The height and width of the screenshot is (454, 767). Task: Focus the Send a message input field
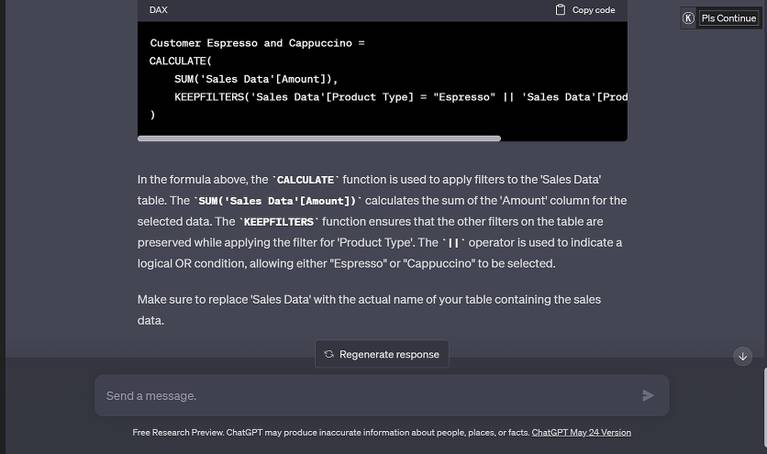pyautogui.click(x=370, y=395)
